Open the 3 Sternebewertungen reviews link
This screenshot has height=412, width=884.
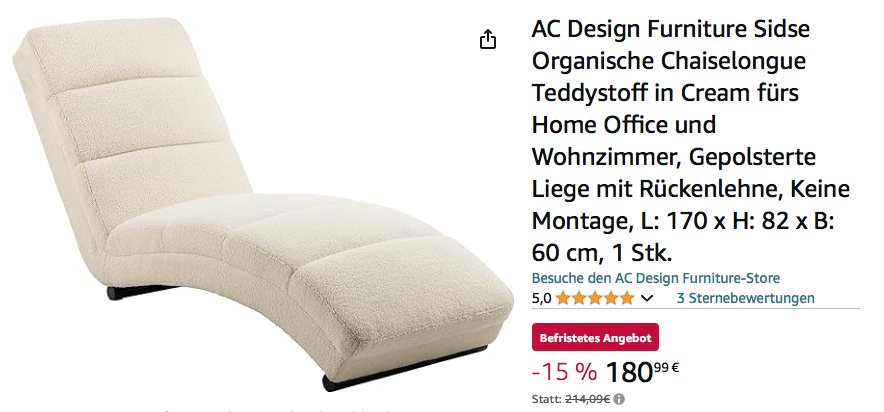tap(745, 298)
